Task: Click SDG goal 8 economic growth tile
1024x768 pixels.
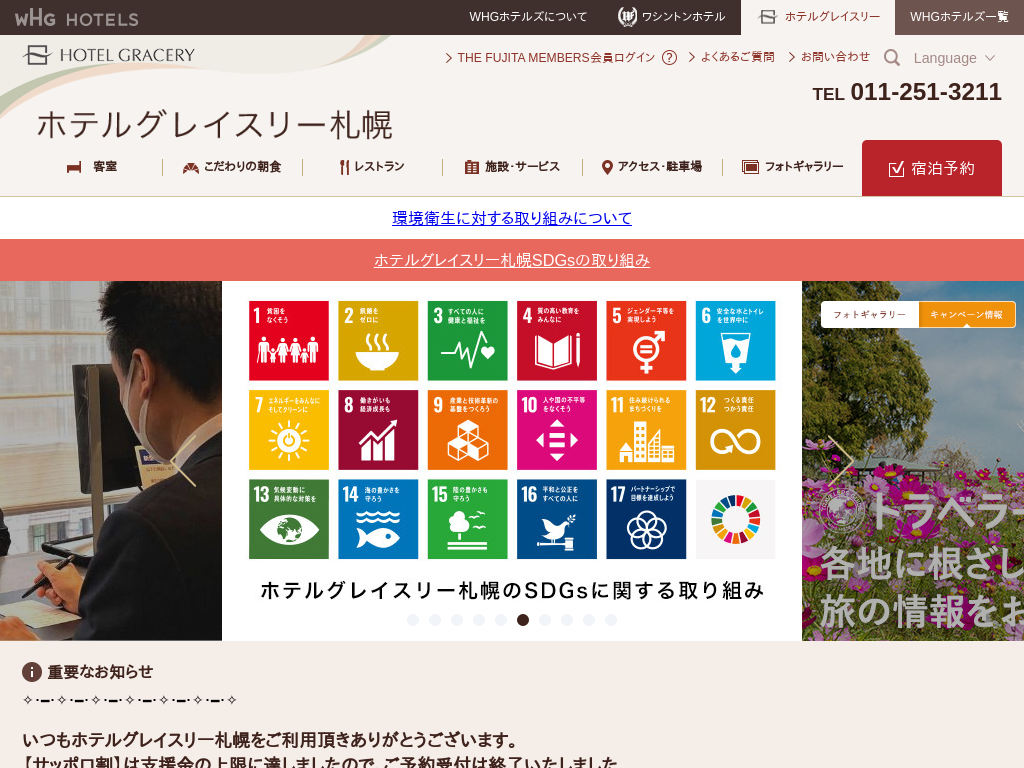Action: (x=378, y=430)
